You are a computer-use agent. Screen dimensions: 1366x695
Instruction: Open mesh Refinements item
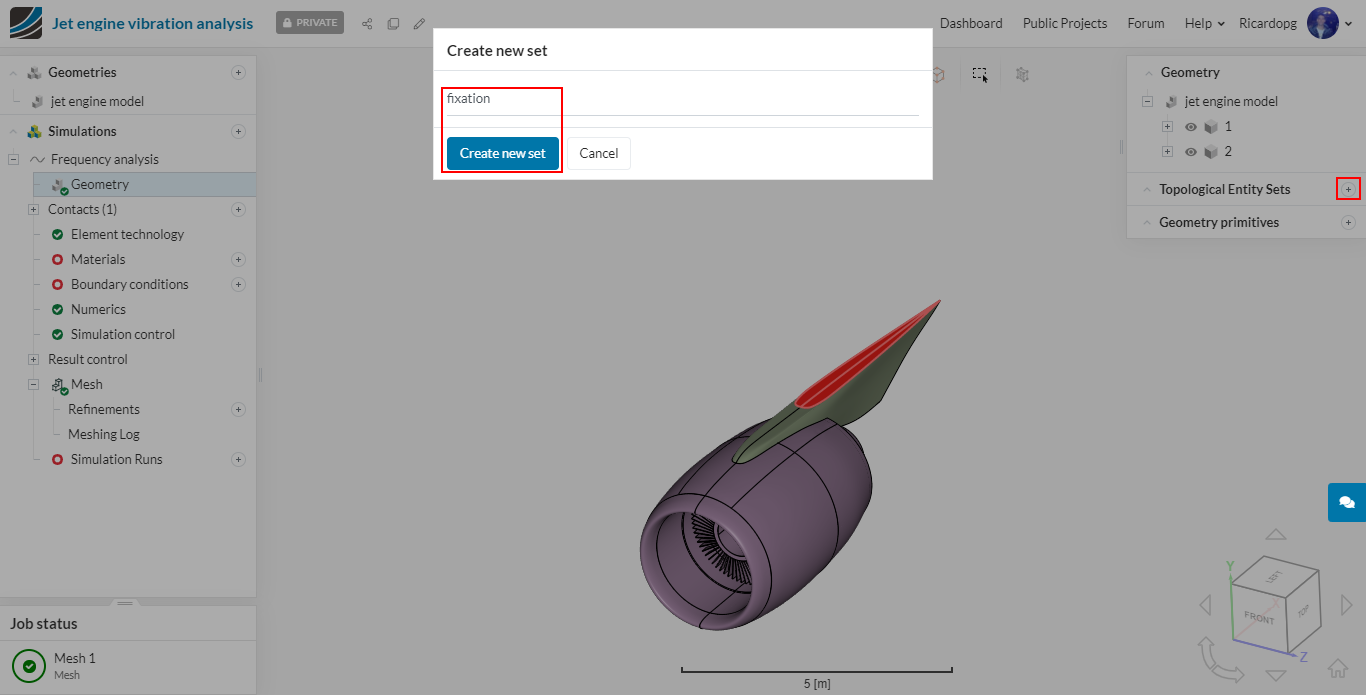click(104, 409)
